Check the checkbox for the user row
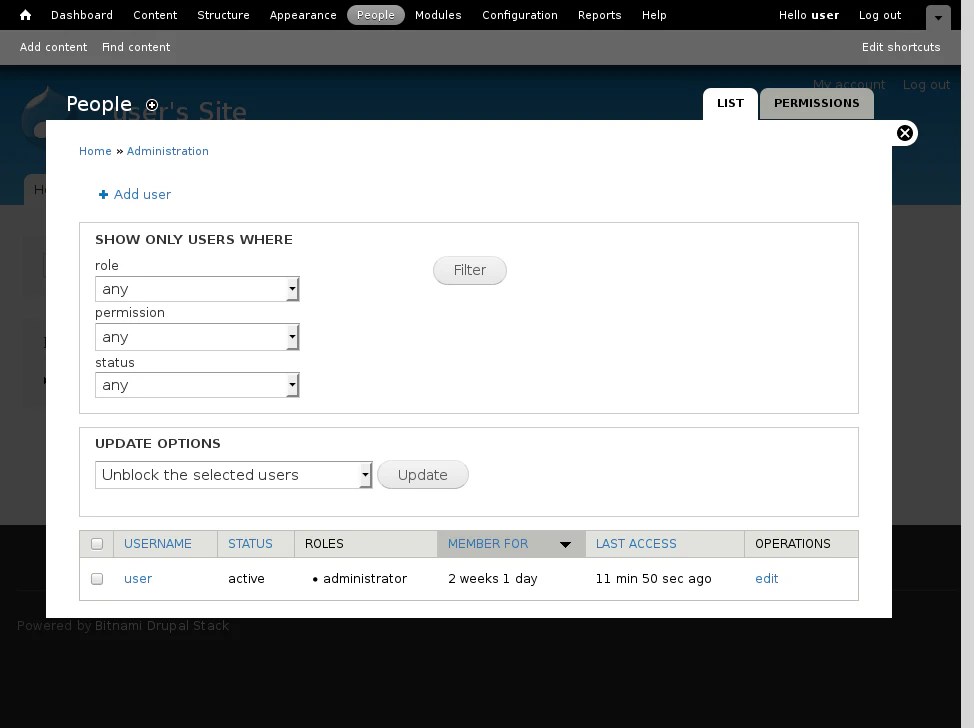Image resolution: width=974 pixels, height=728 pixels. click(97, 579)
